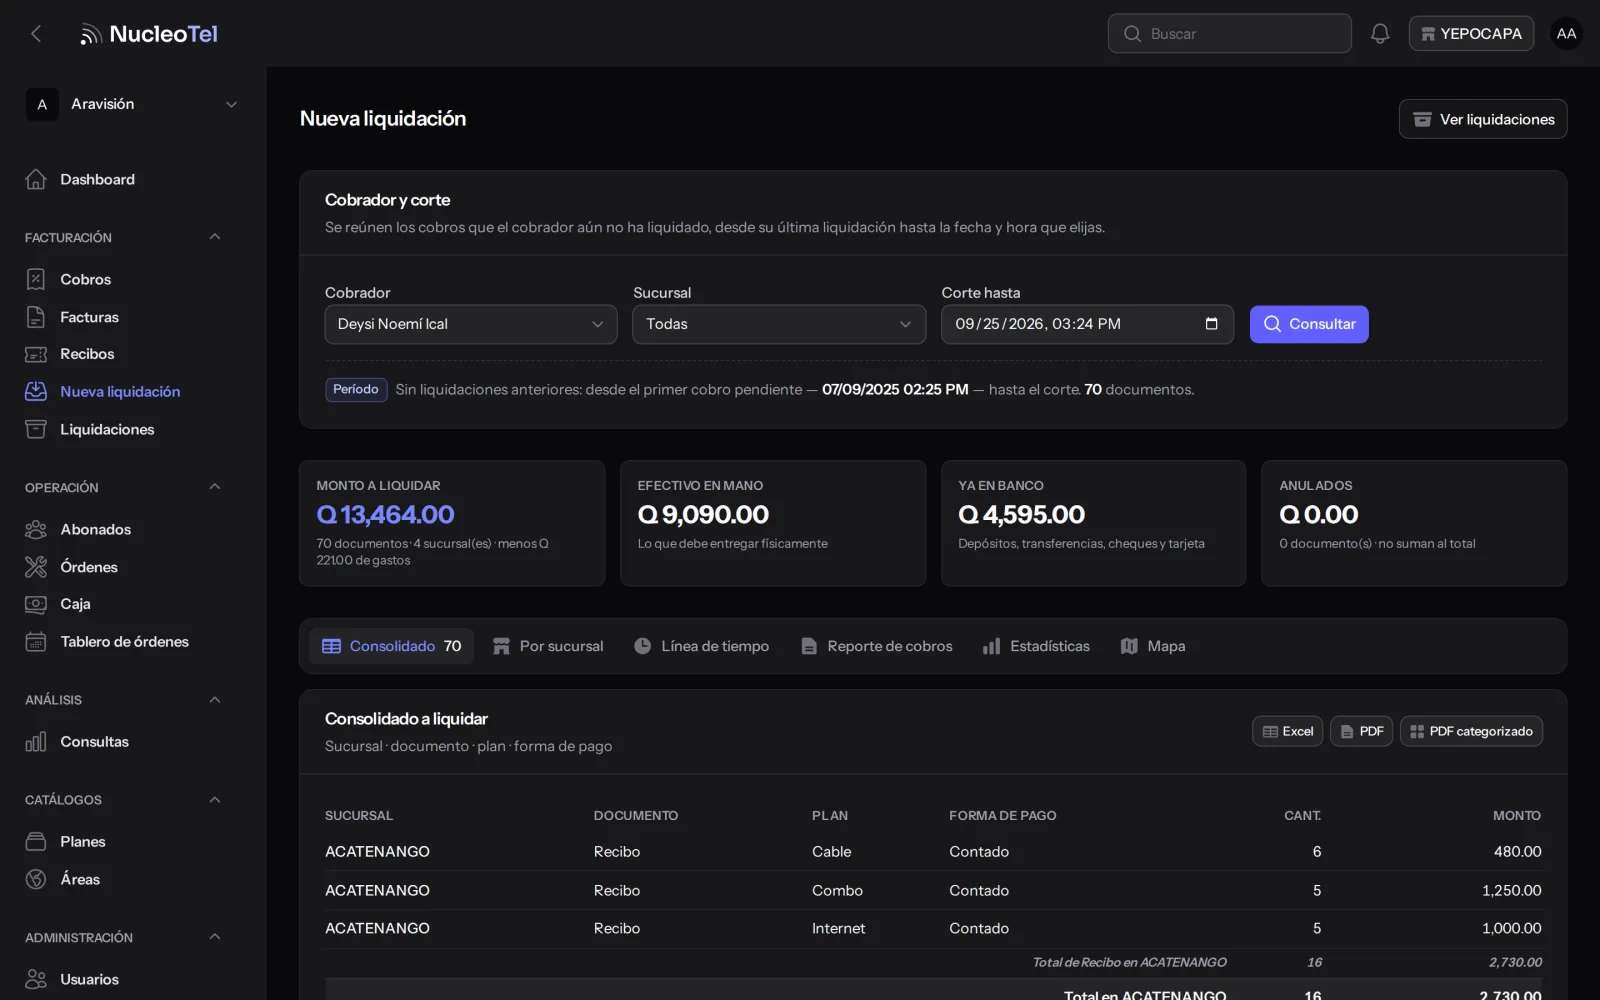Image resolution: width=1600 pixels, height=1000 pixels.
Task: Open the AA user avatar menu
Action: tap(1566, 34)
